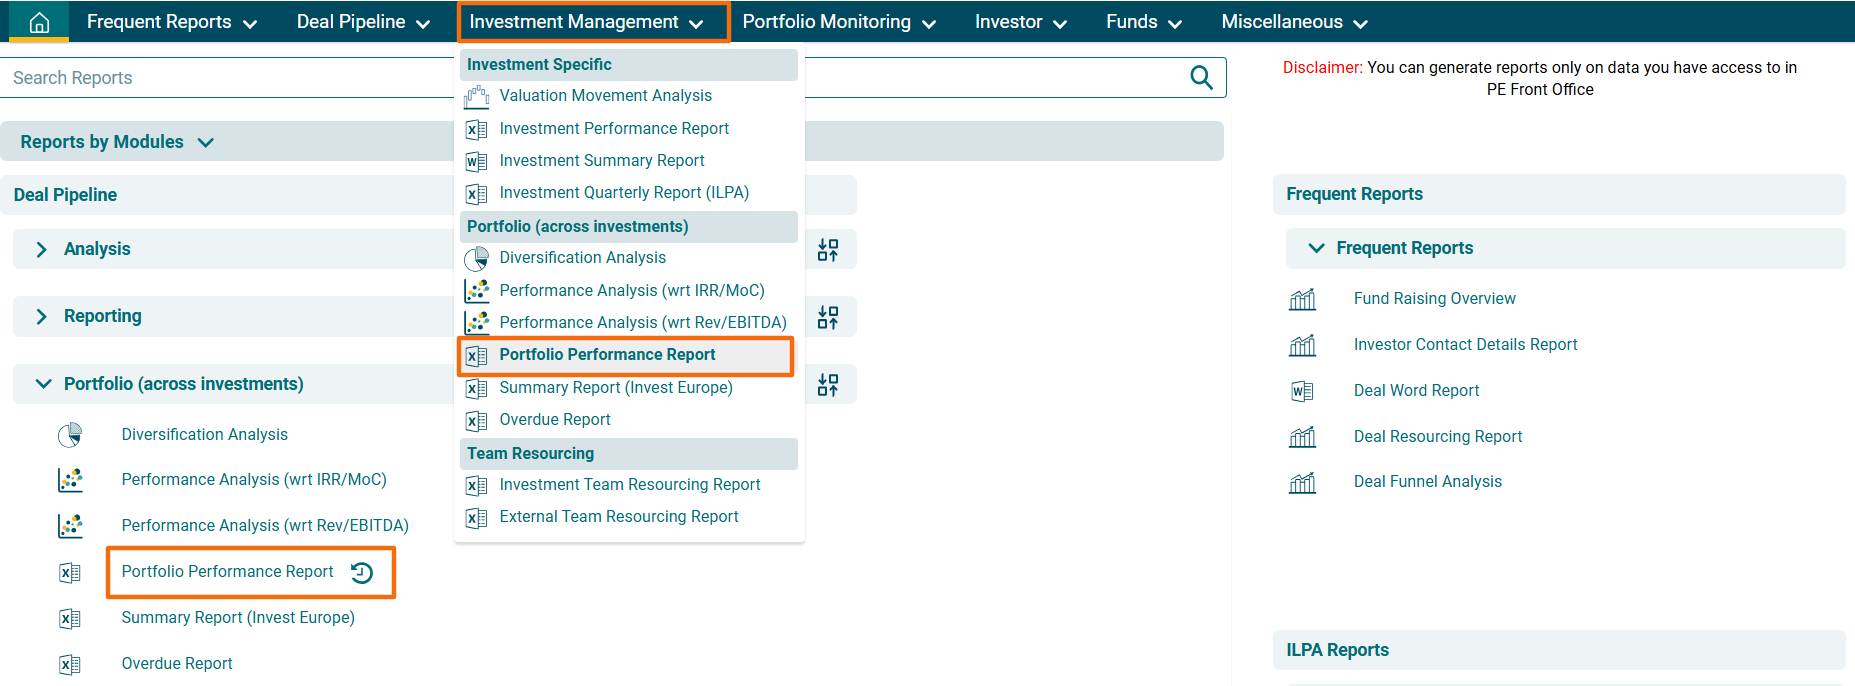Image resolution: width=1855 pixels, height=686 pixels.
Task: Click the Fund Raising Overview chart icon
Action: [x=1302, y=299]
